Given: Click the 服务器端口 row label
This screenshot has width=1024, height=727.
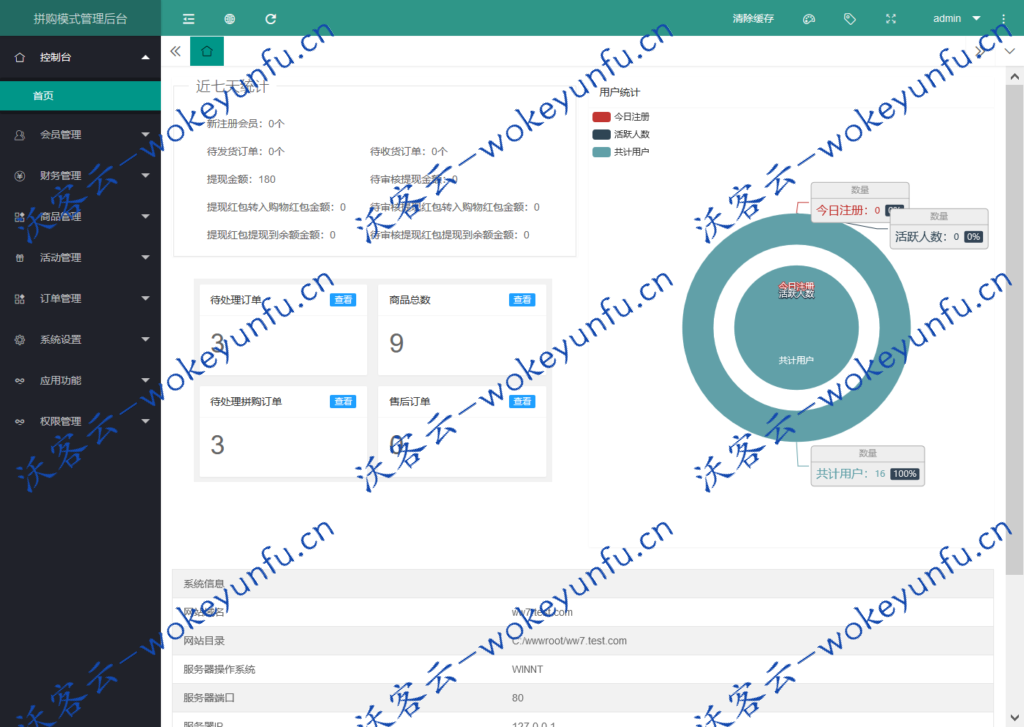Looking at the screenshot, I should [x=209, y=698].
